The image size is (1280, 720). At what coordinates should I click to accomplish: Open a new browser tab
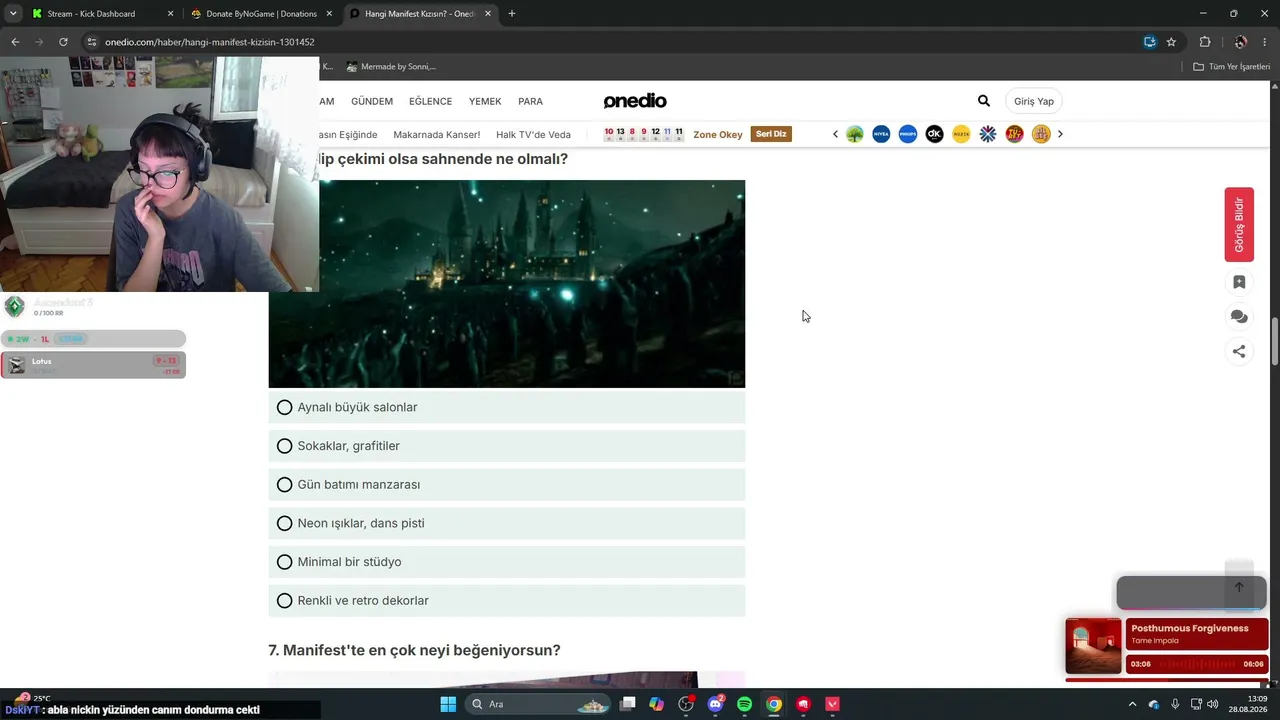coord(512,14)
